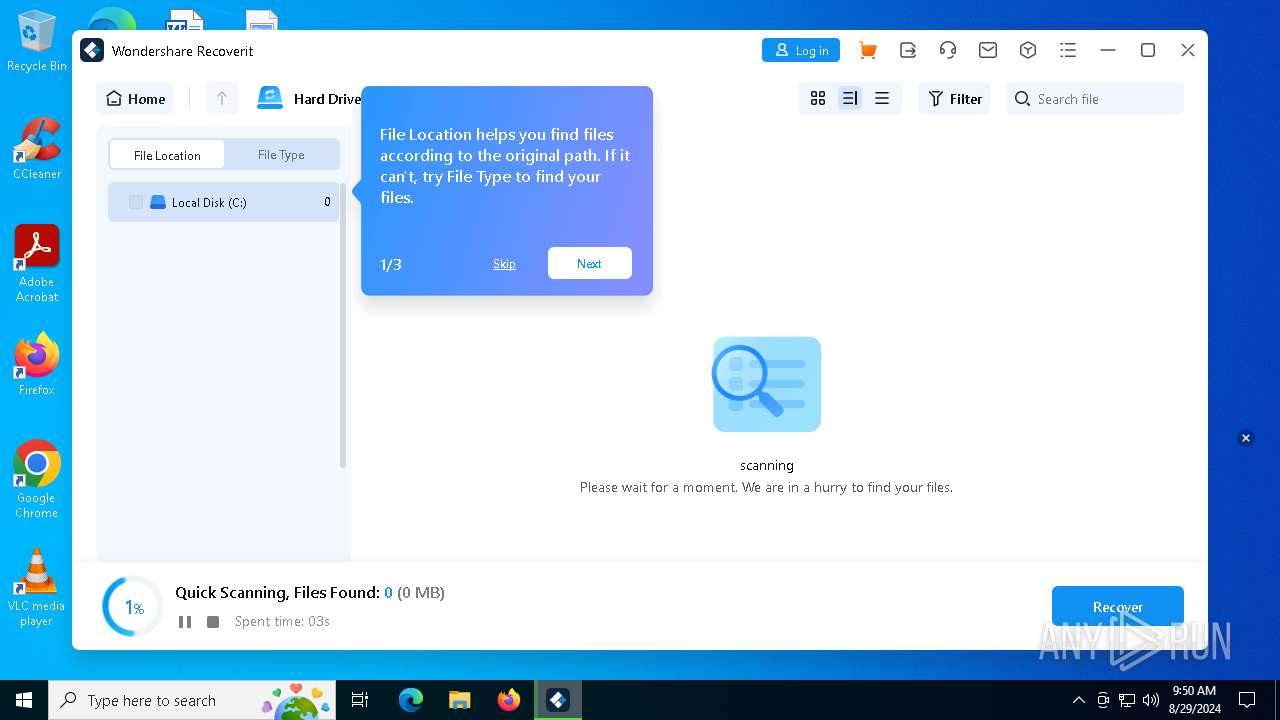The height and width of the screenshot is (720, 1280).
Task: Open the mail feedback icon
Action: 988,50
